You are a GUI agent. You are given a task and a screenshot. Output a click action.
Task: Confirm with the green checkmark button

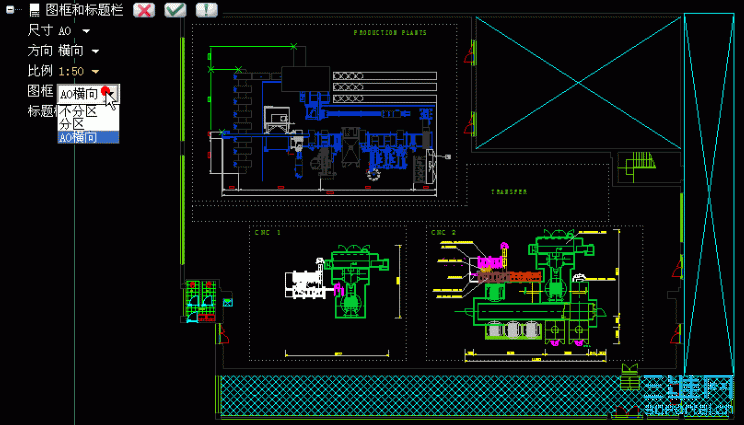tap(175, 9)
